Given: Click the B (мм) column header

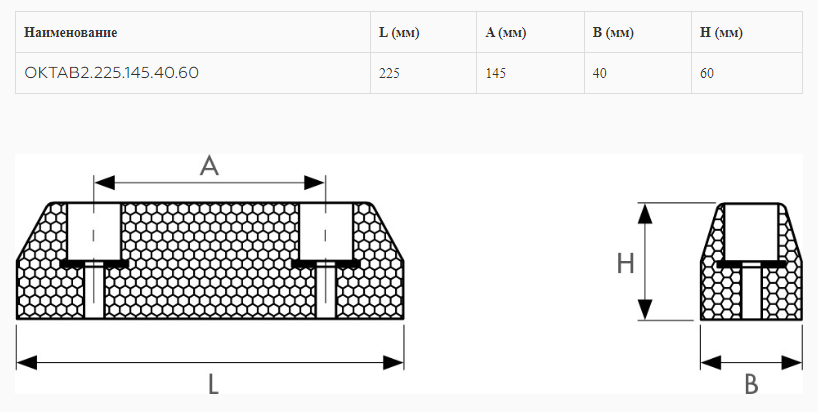Looking at the screenshot, I should (637, 32).
